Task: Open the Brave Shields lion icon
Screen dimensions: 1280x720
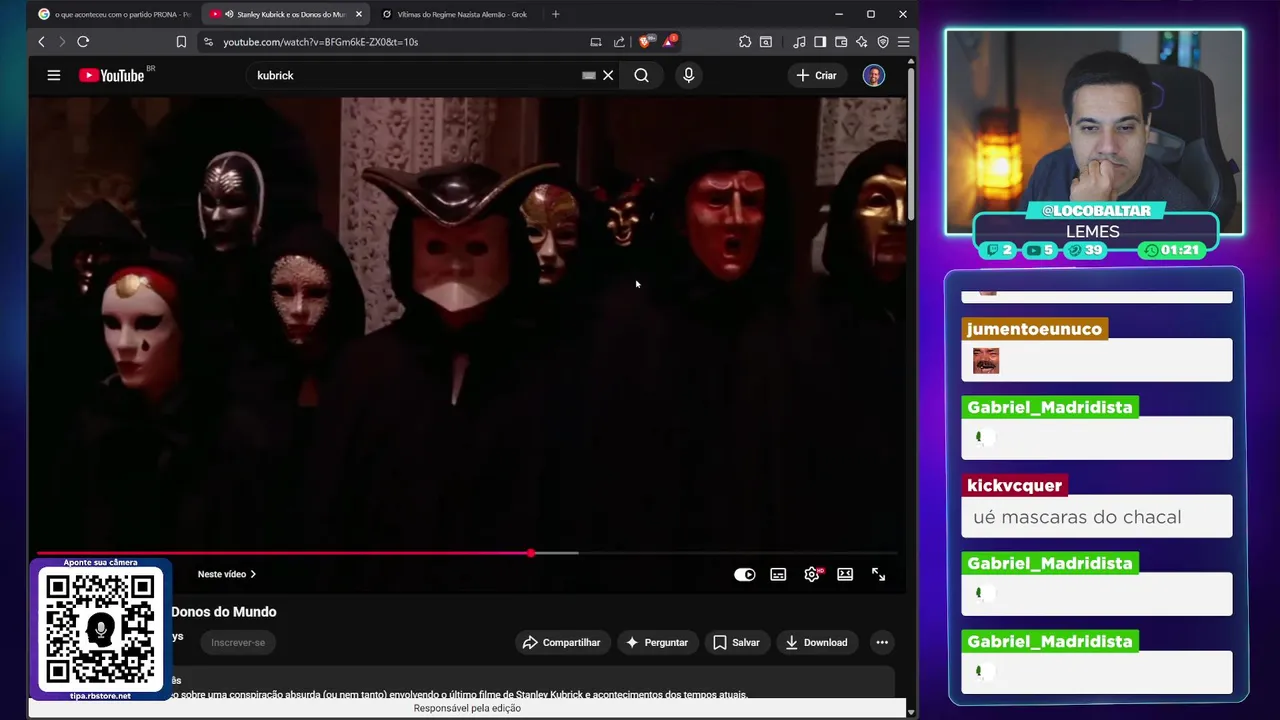Action: tap(646, 42)
